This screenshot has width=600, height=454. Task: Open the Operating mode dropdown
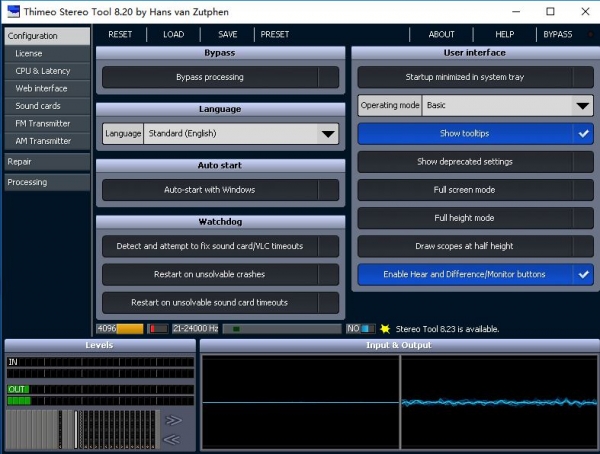click(x=582, y=105)
